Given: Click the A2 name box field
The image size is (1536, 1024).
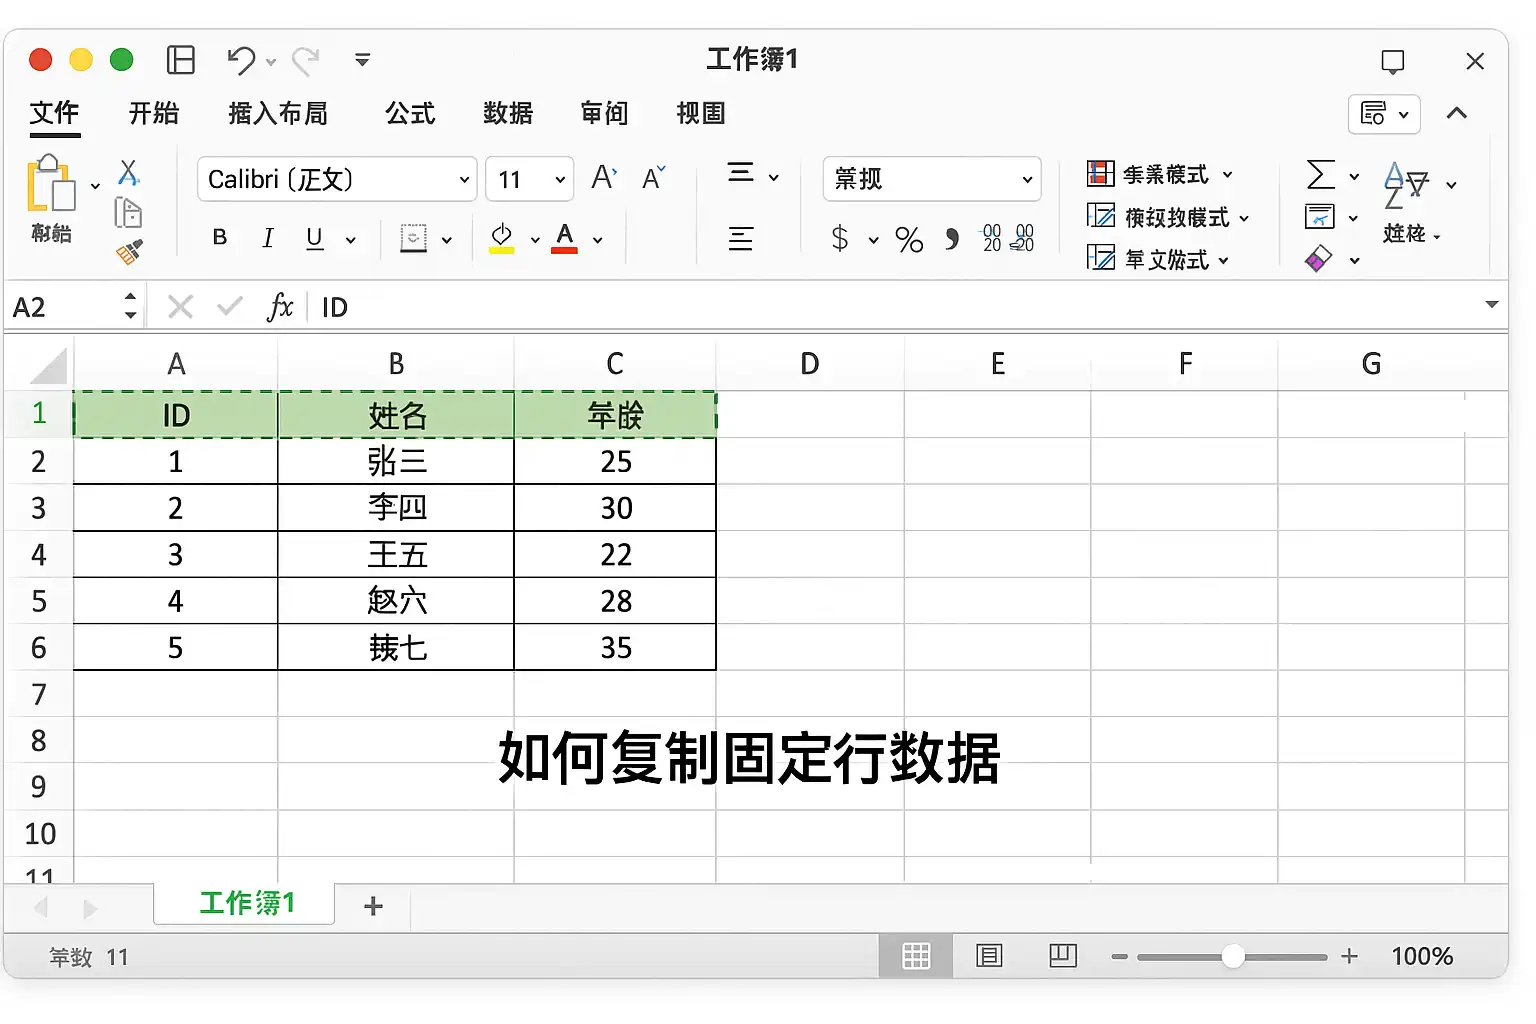Looking at the screenshot, I should coord(72,307).
